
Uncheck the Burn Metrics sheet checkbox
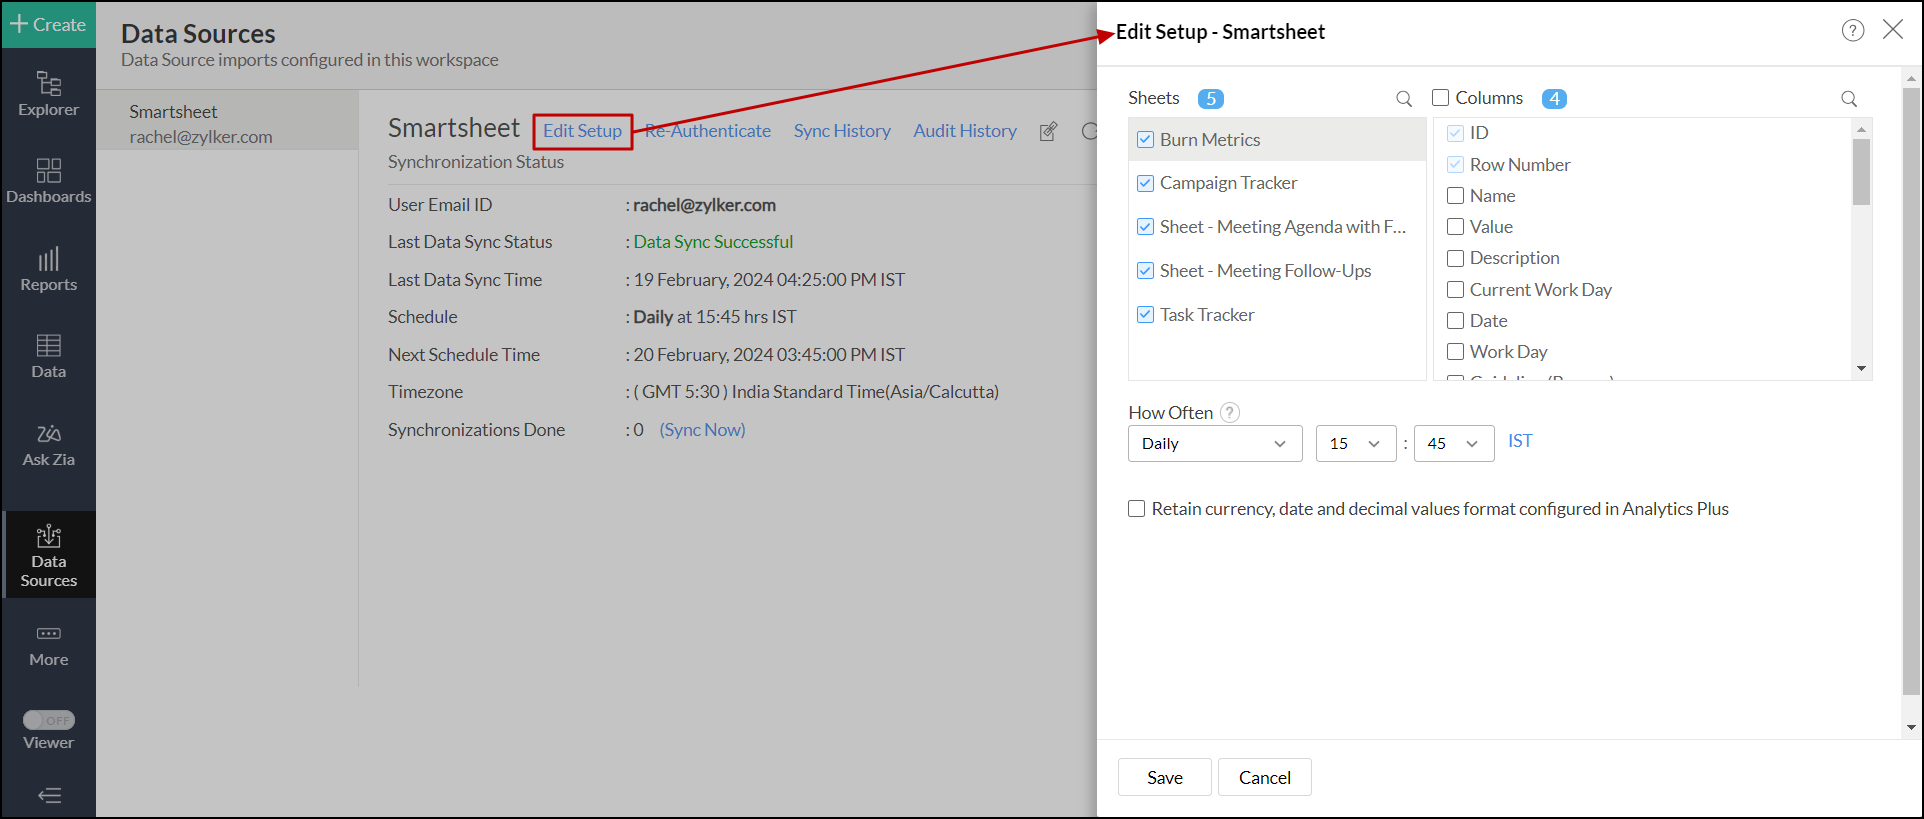point(1146,140)
